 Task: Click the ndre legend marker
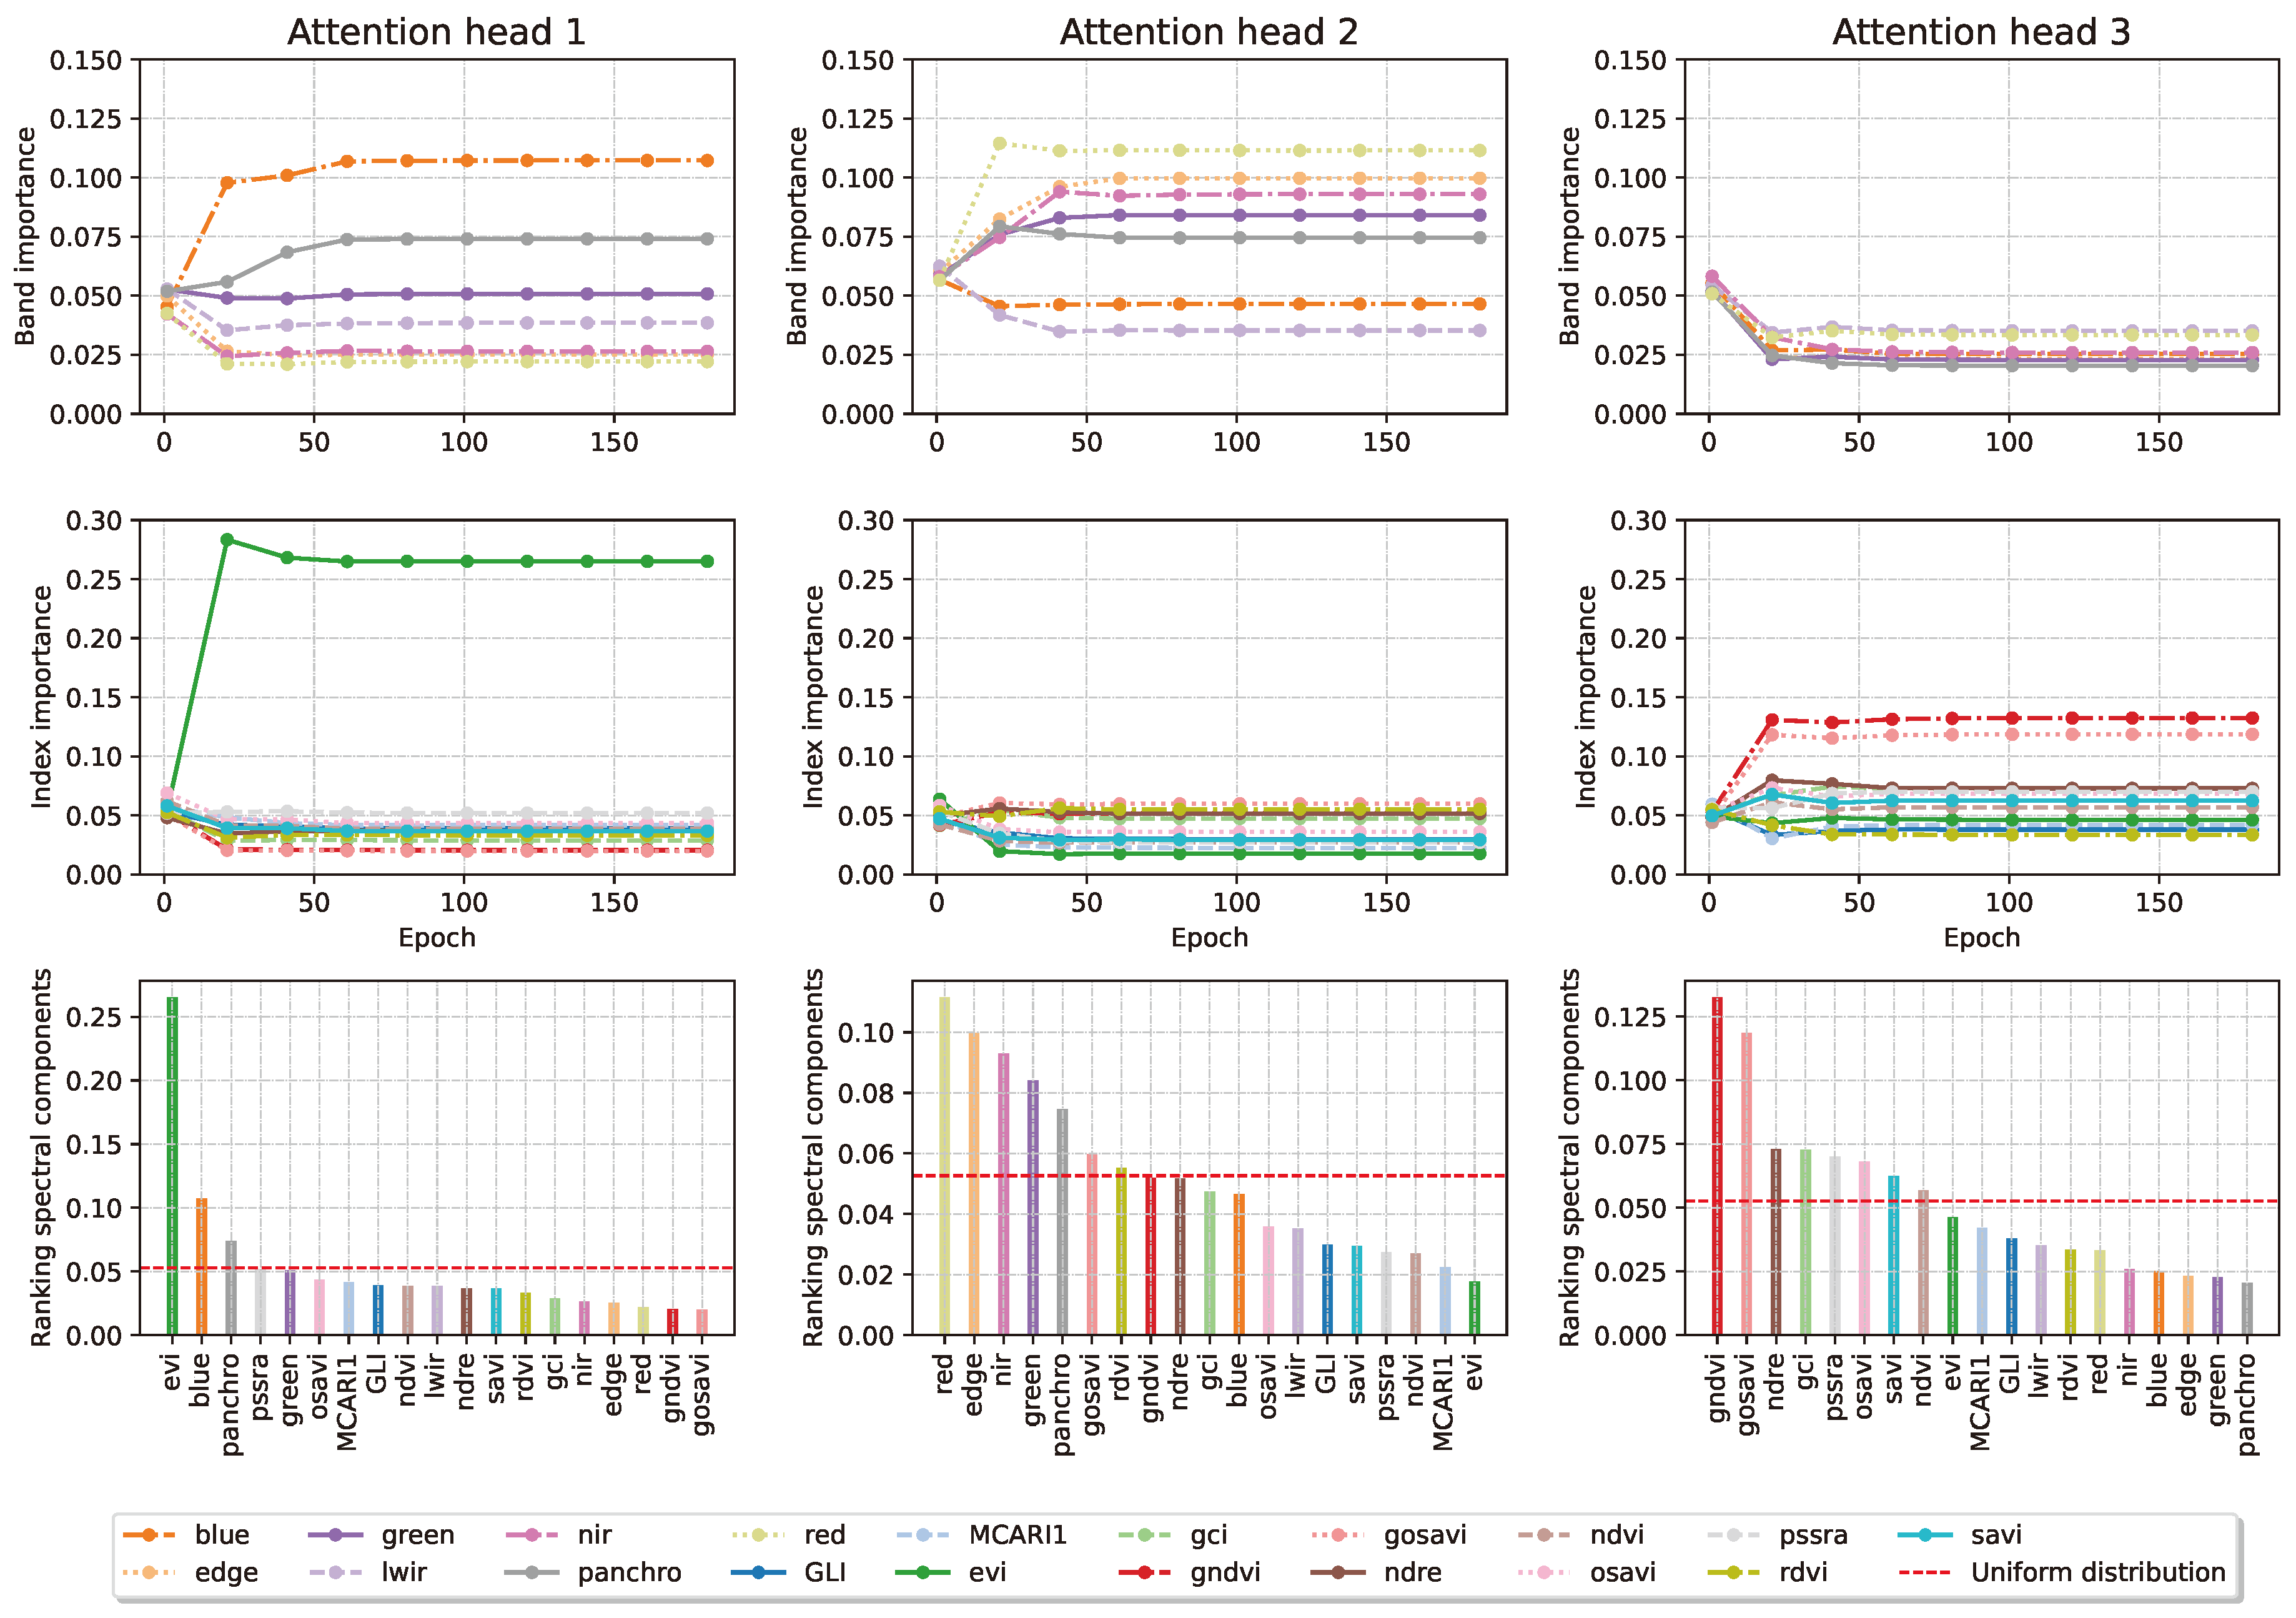click(x=1338, y=1573)
